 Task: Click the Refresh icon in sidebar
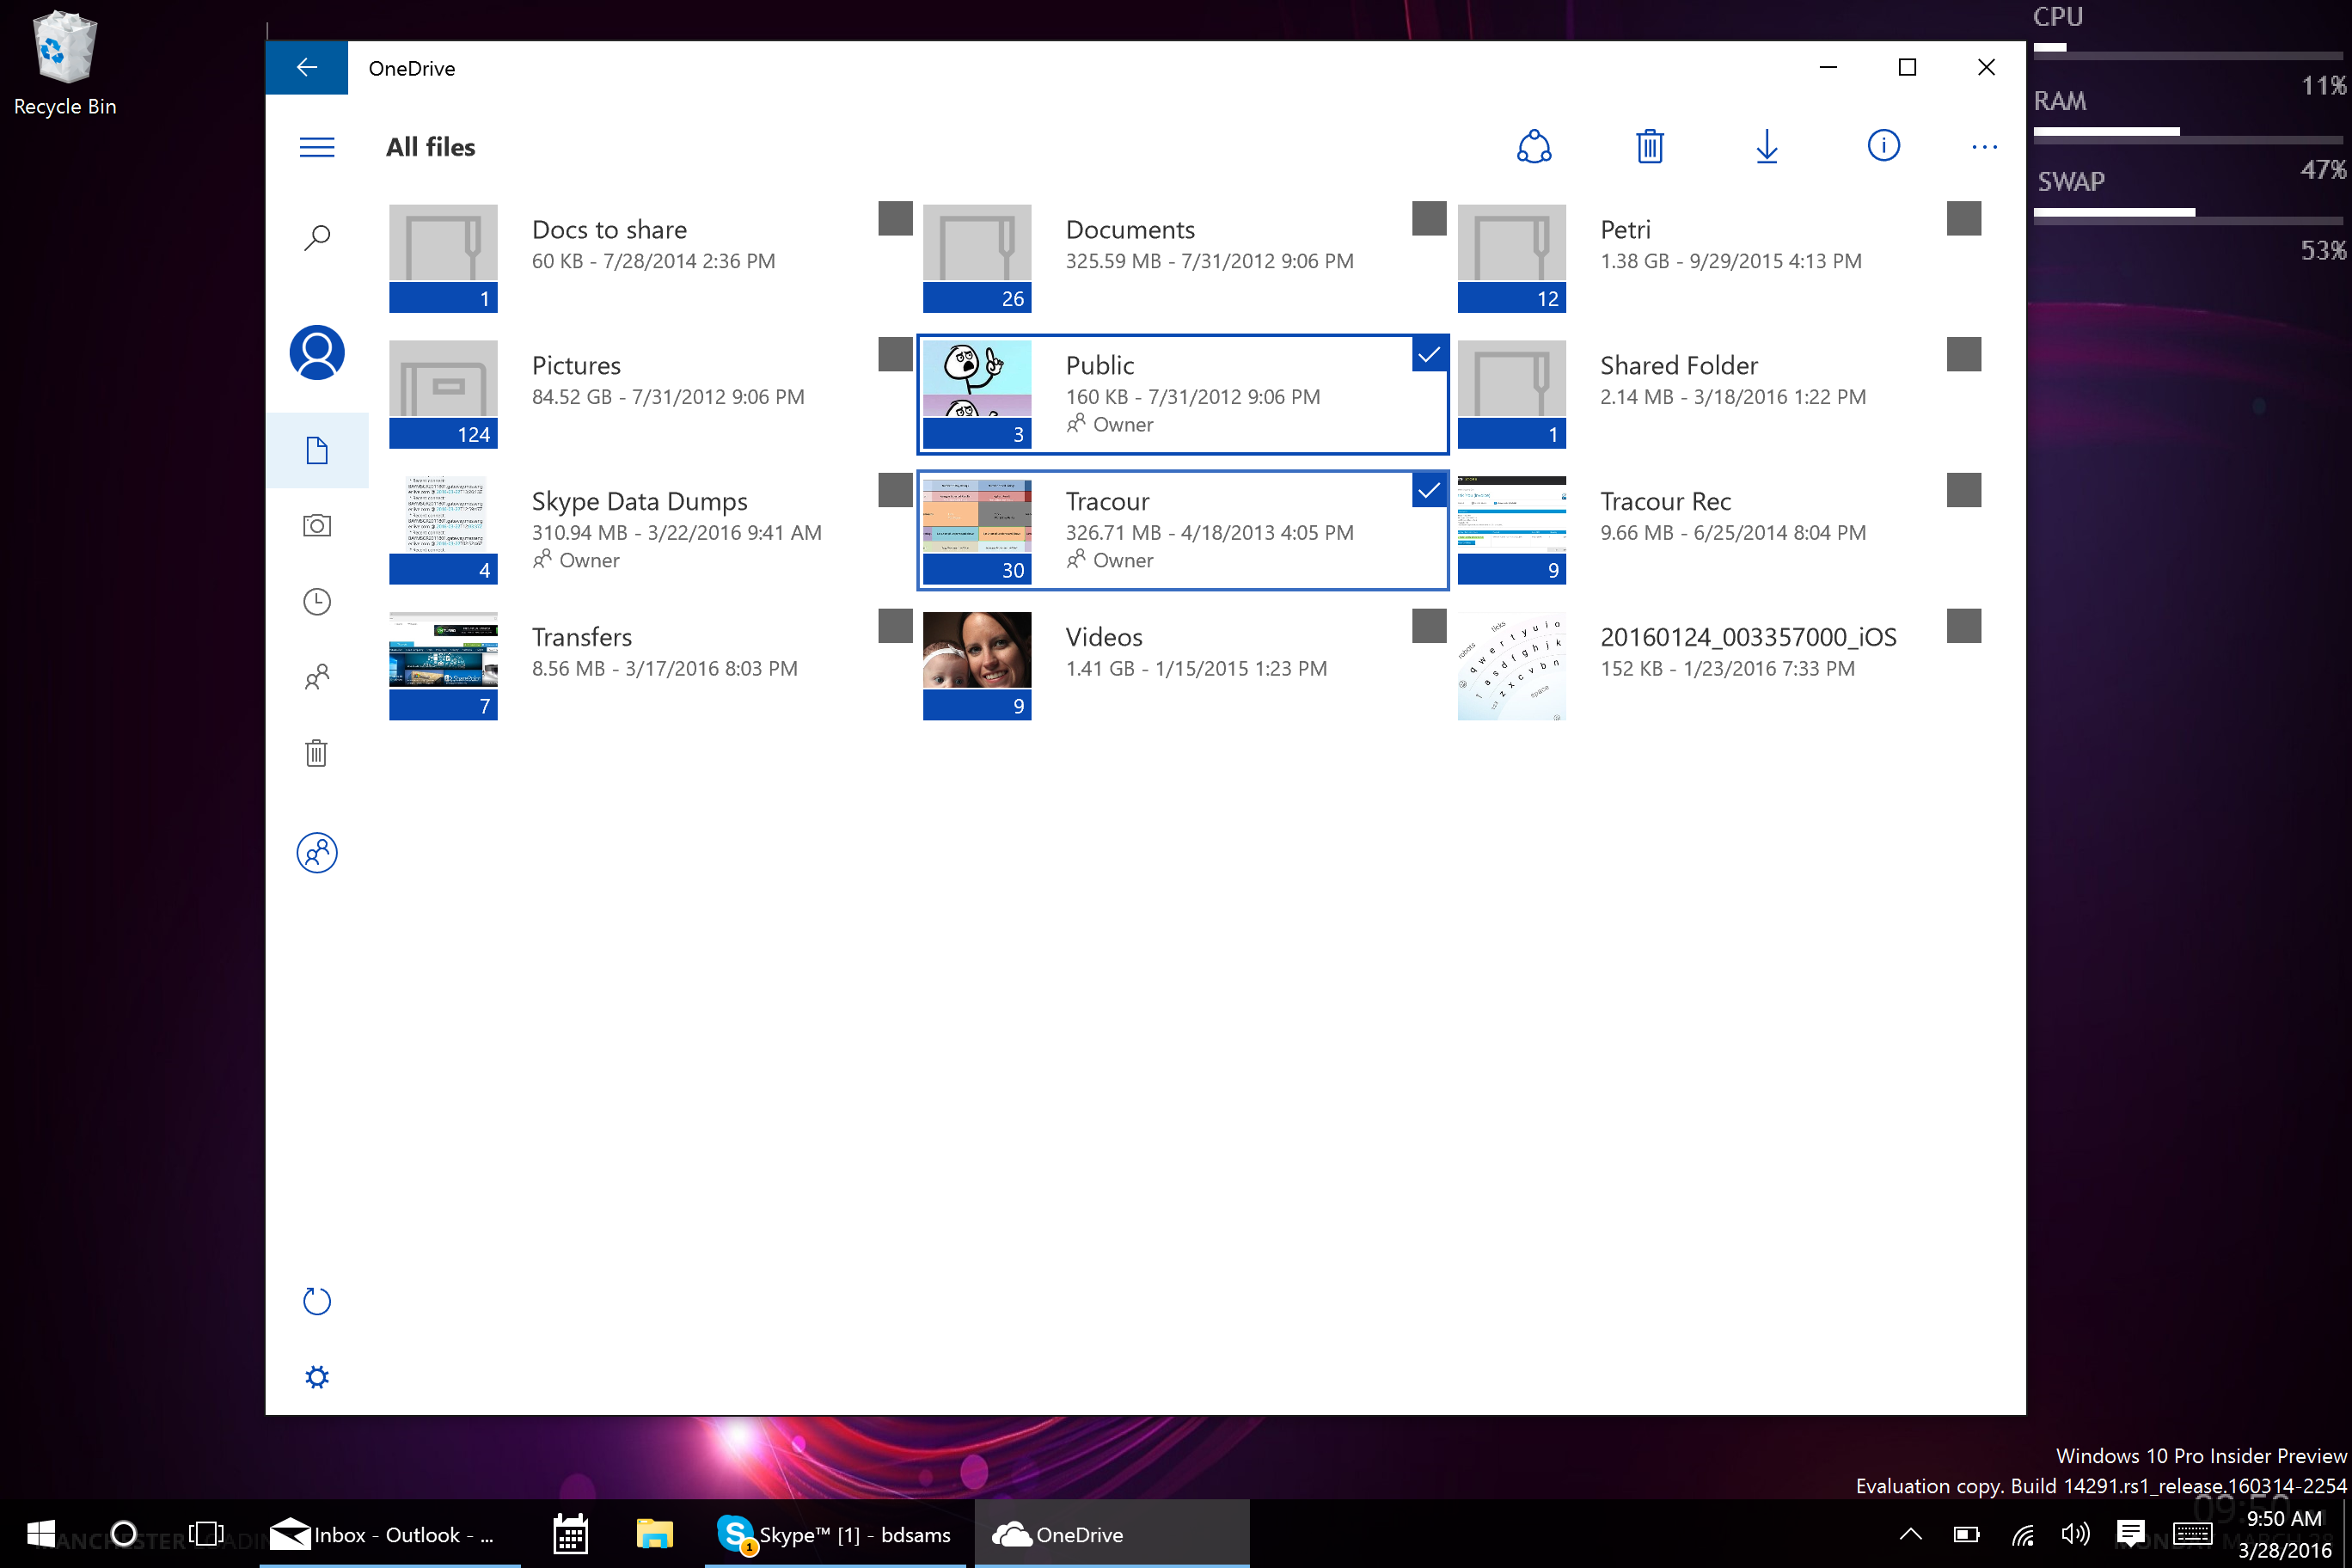click(x=317, y=1301)
